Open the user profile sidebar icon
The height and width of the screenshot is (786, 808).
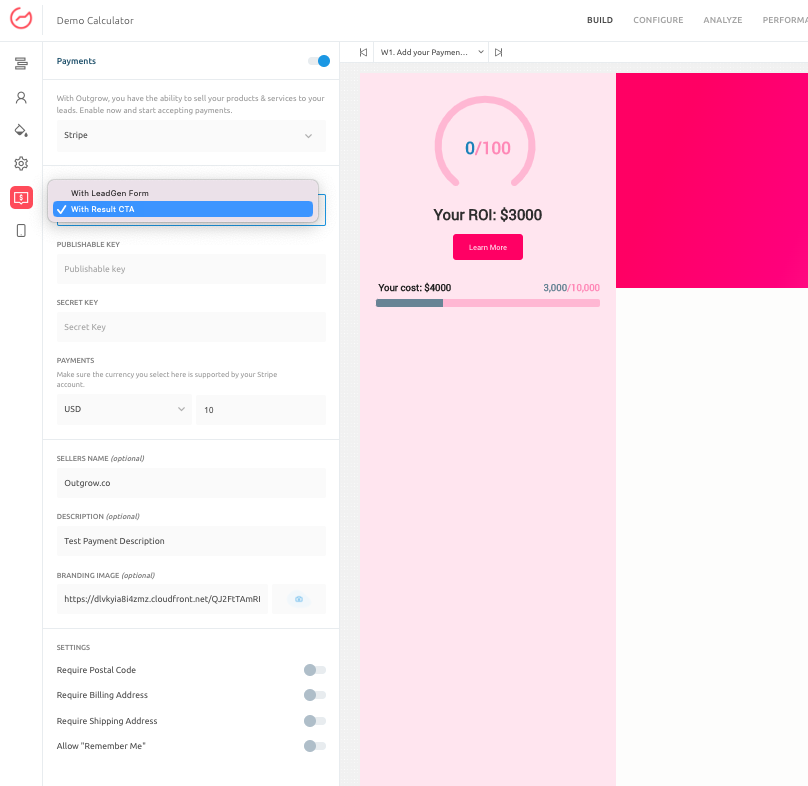[x=21, y=98]
